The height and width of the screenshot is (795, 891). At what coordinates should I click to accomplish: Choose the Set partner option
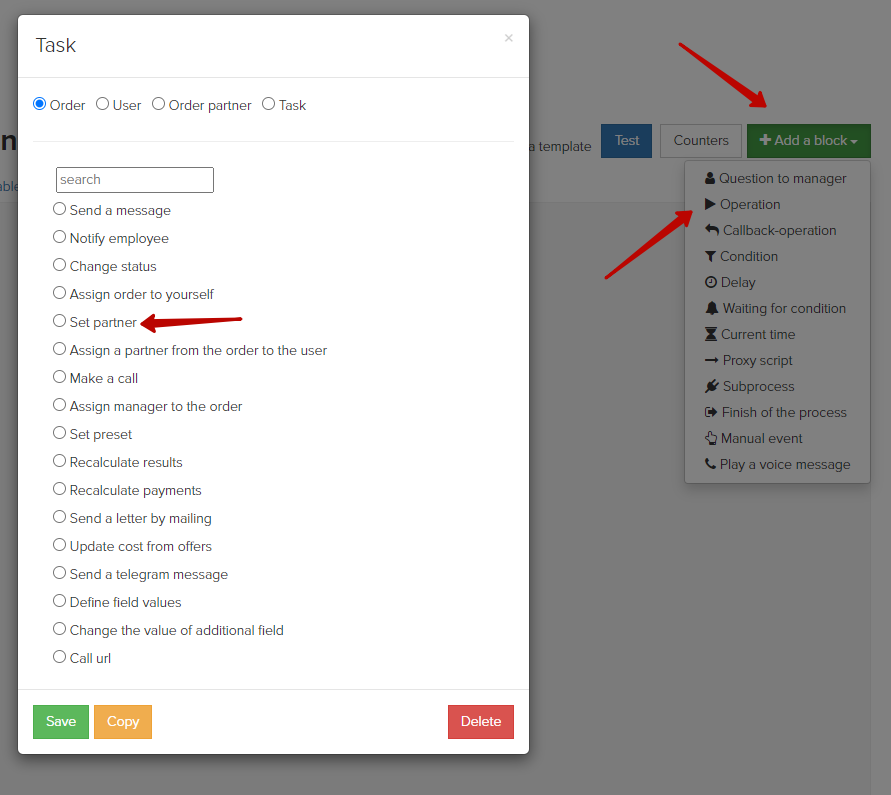59,321
